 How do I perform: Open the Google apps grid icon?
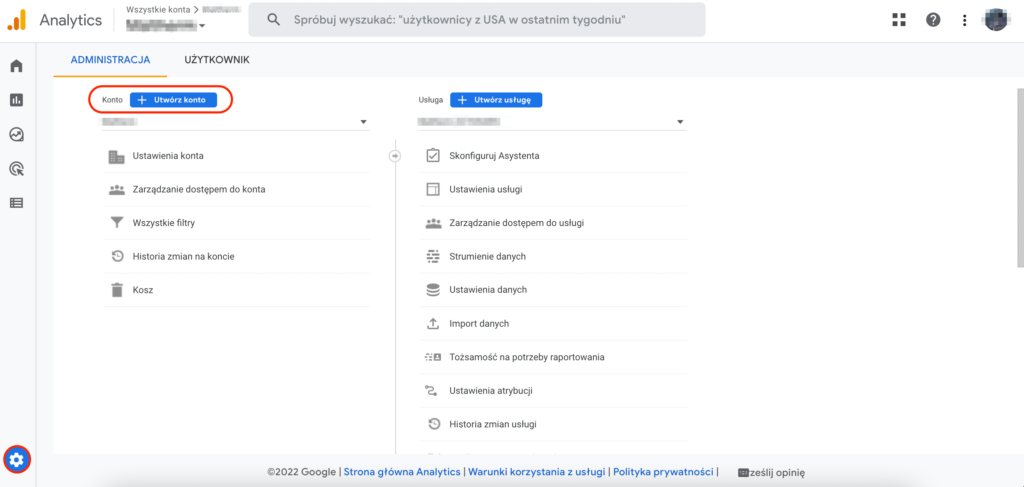point(898,20)
